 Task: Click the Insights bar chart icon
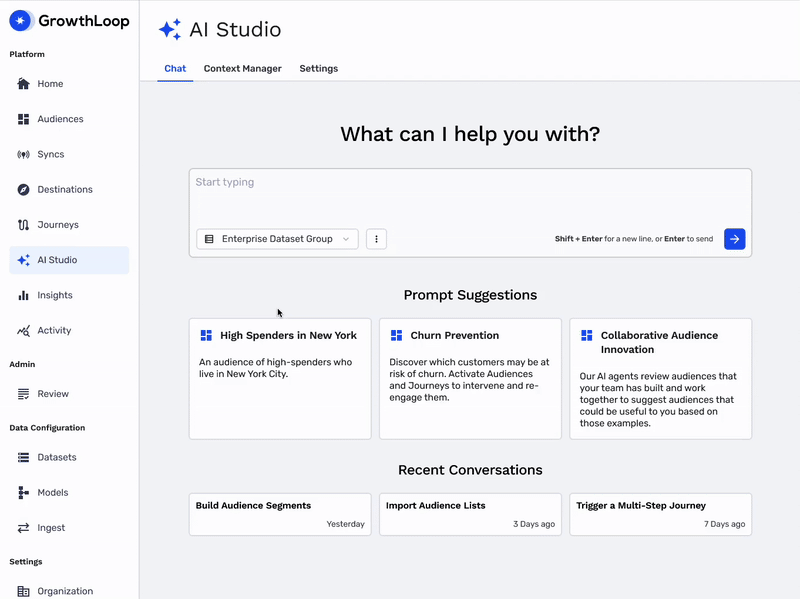(24, 296)
